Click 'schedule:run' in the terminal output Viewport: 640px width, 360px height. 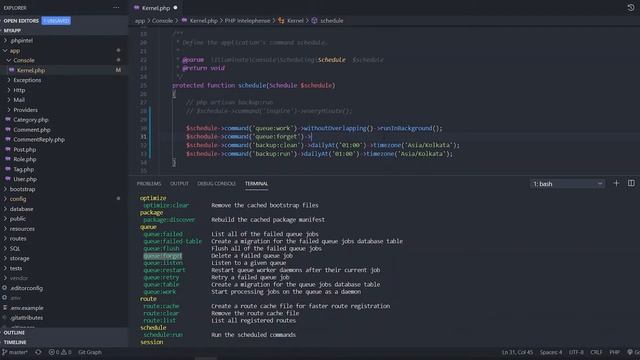click(x=163, y=335)
